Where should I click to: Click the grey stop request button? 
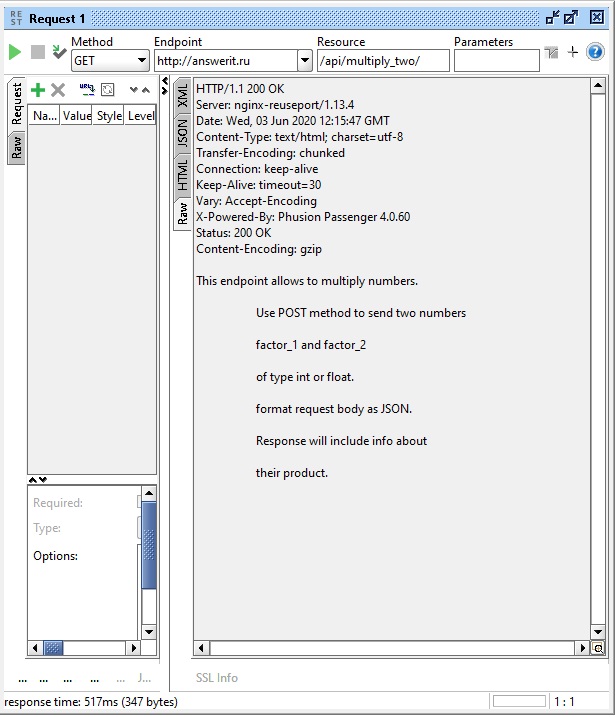click(38, 52)
